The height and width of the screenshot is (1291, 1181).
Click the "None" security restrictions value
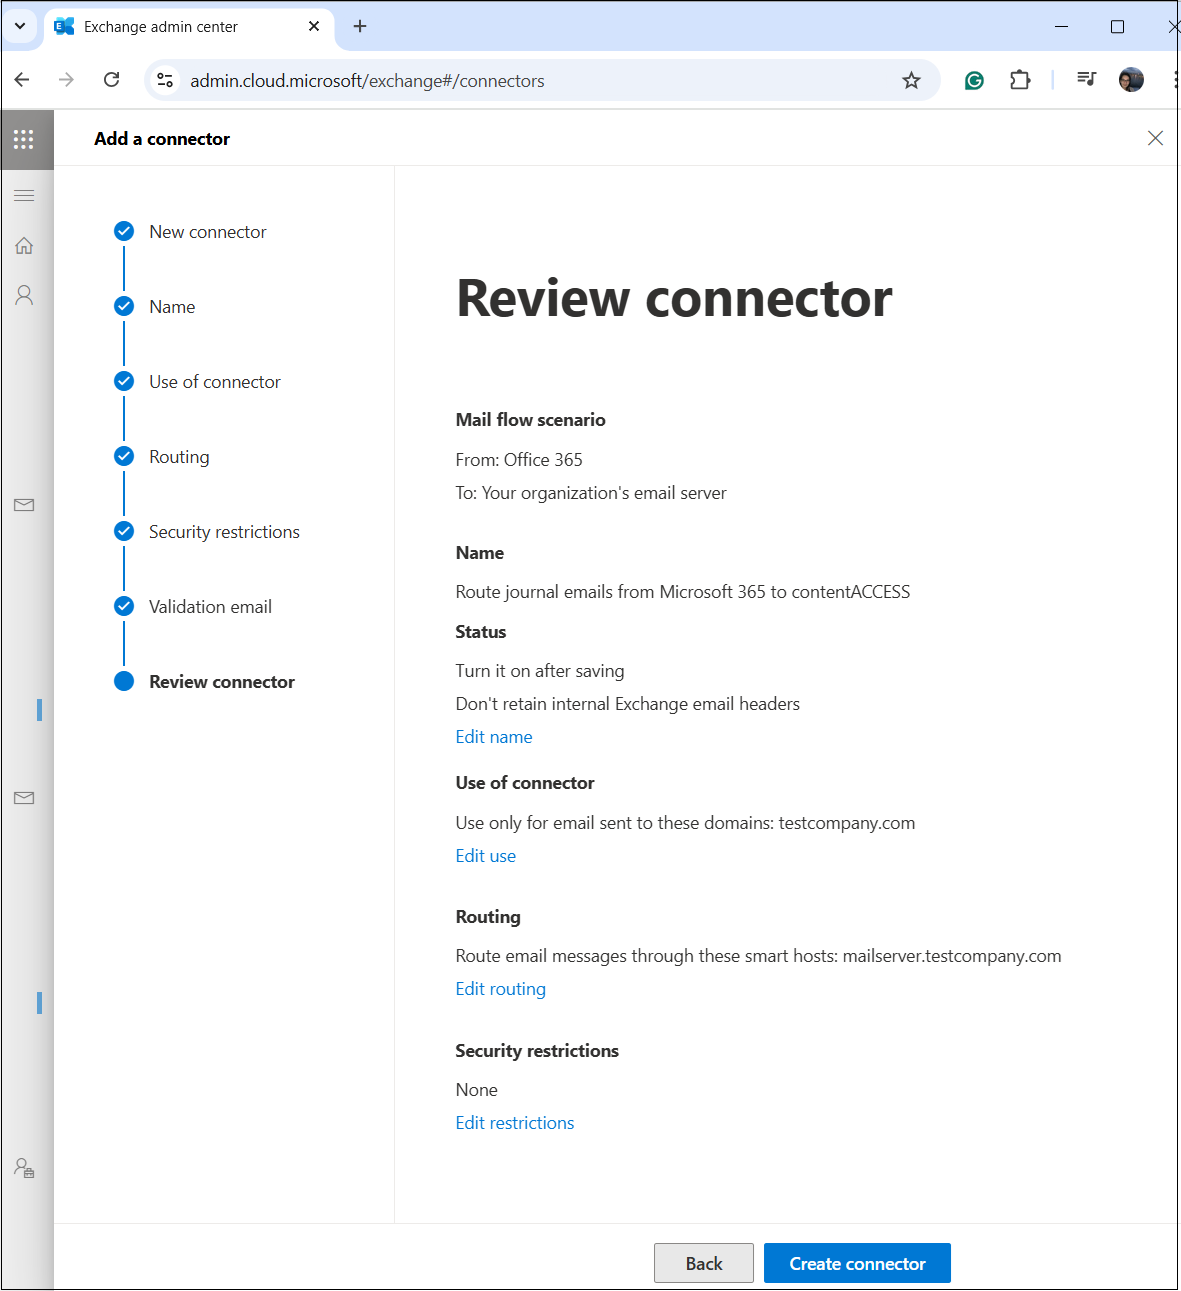[x=477, y=1090]
